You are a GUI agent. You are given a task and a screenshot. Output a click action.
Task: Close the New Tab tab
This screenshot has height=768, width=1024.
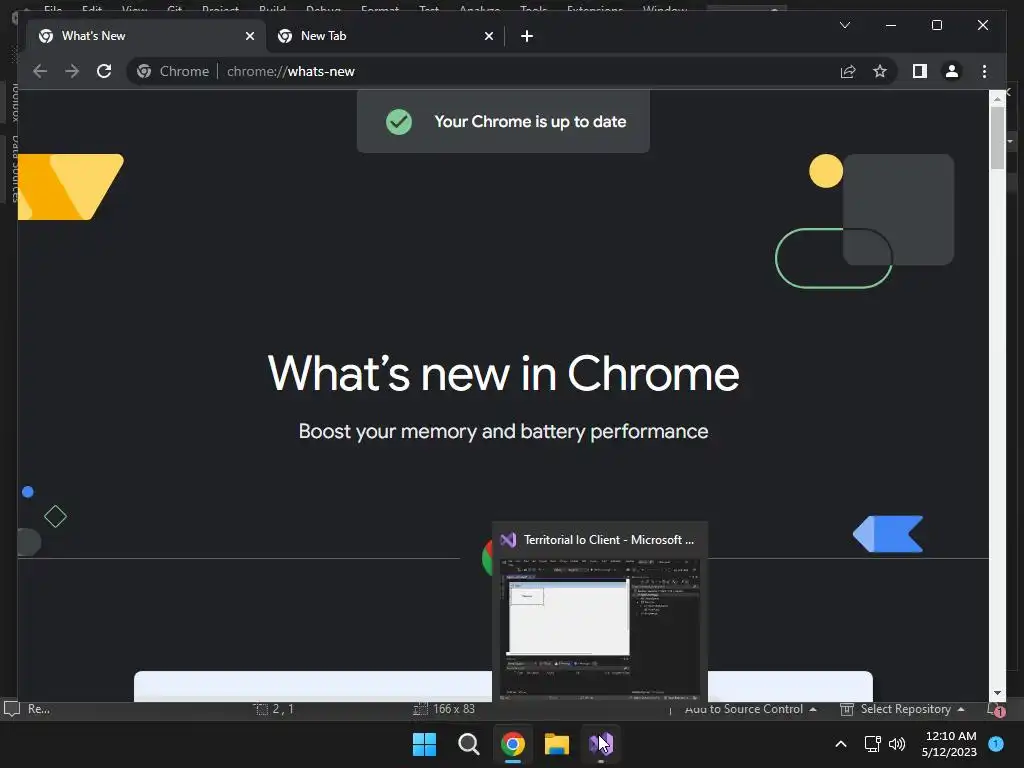coord(488,36)
